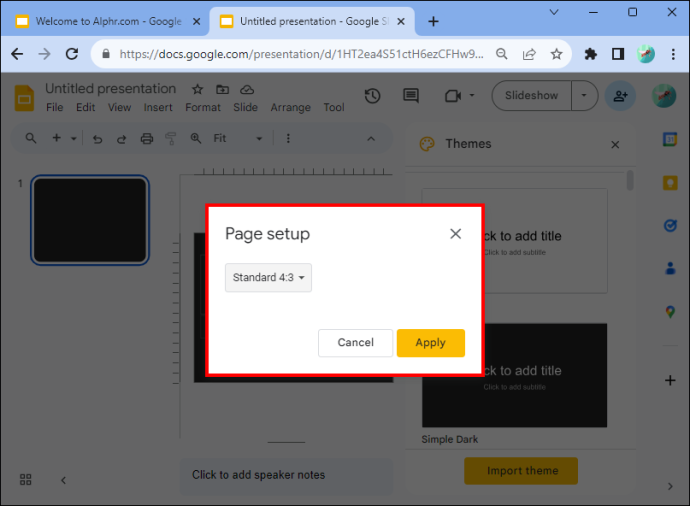Click the Themes palette icon
The height and width of the screenshot is (506, 690).
(x=426, y=144)
